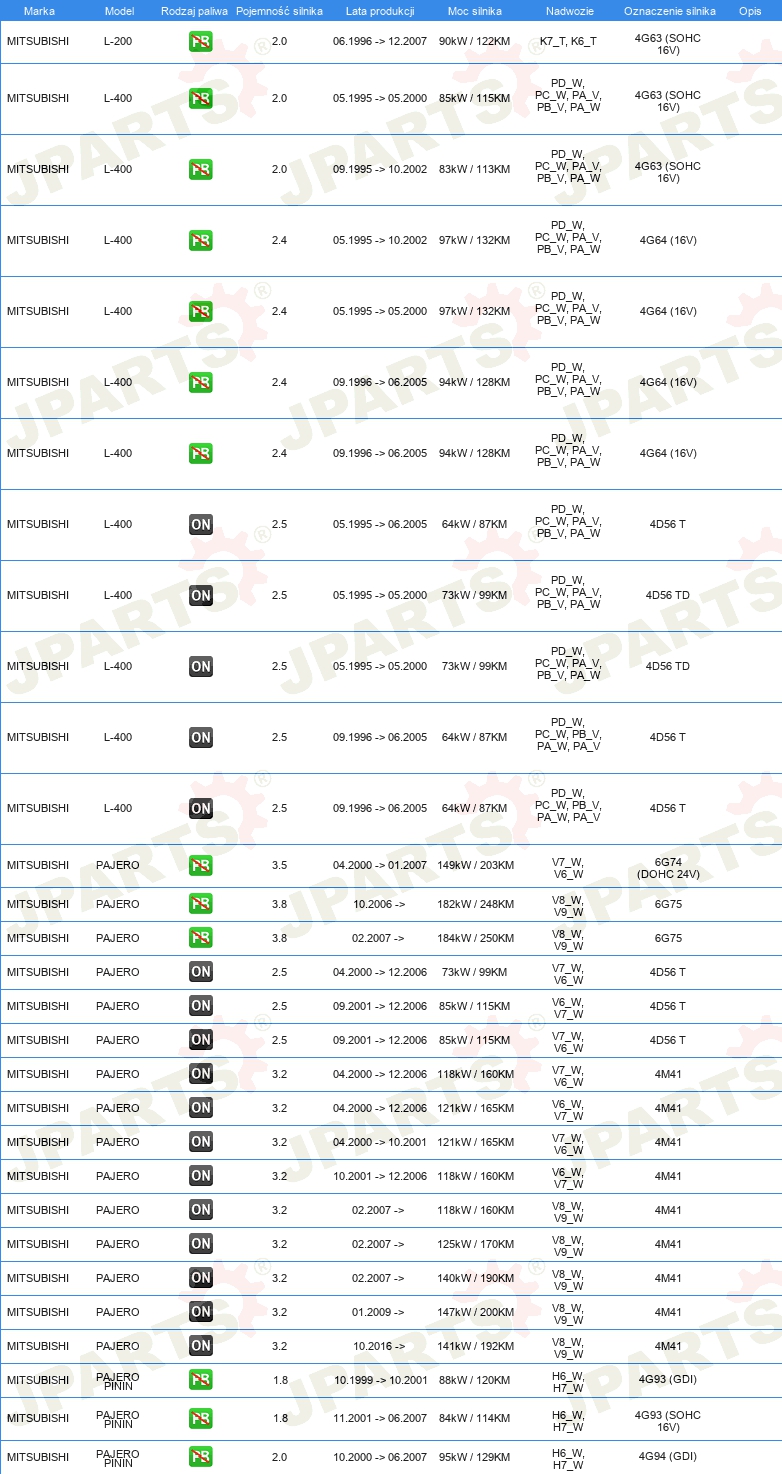This screenshot has height=1474, width=782.
Task: Click the PB petrol icon in the L-200 row
Action: tap(201, 42)
